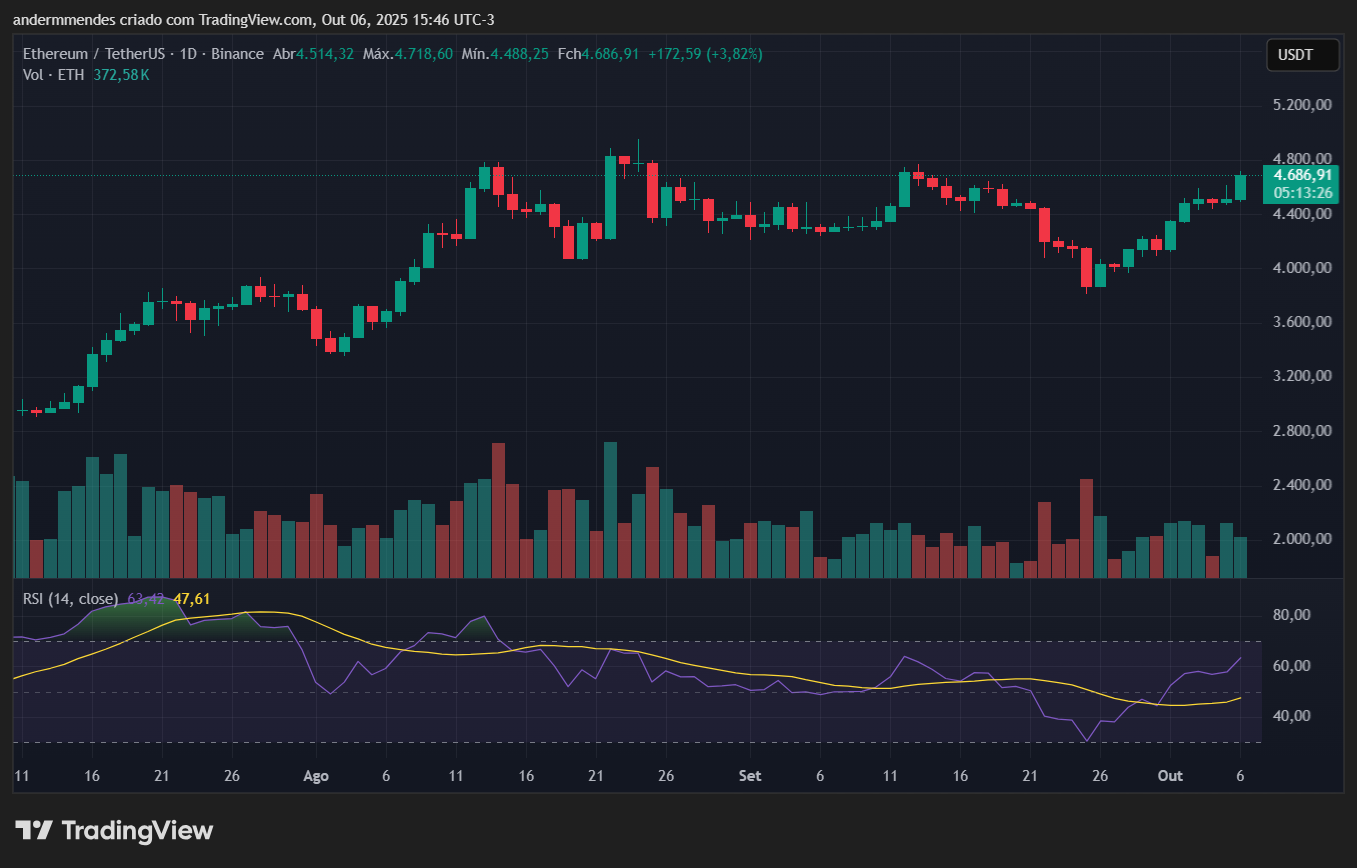
Task: Click the 3.200,00 price axis label
Action: coord(1302,377)
